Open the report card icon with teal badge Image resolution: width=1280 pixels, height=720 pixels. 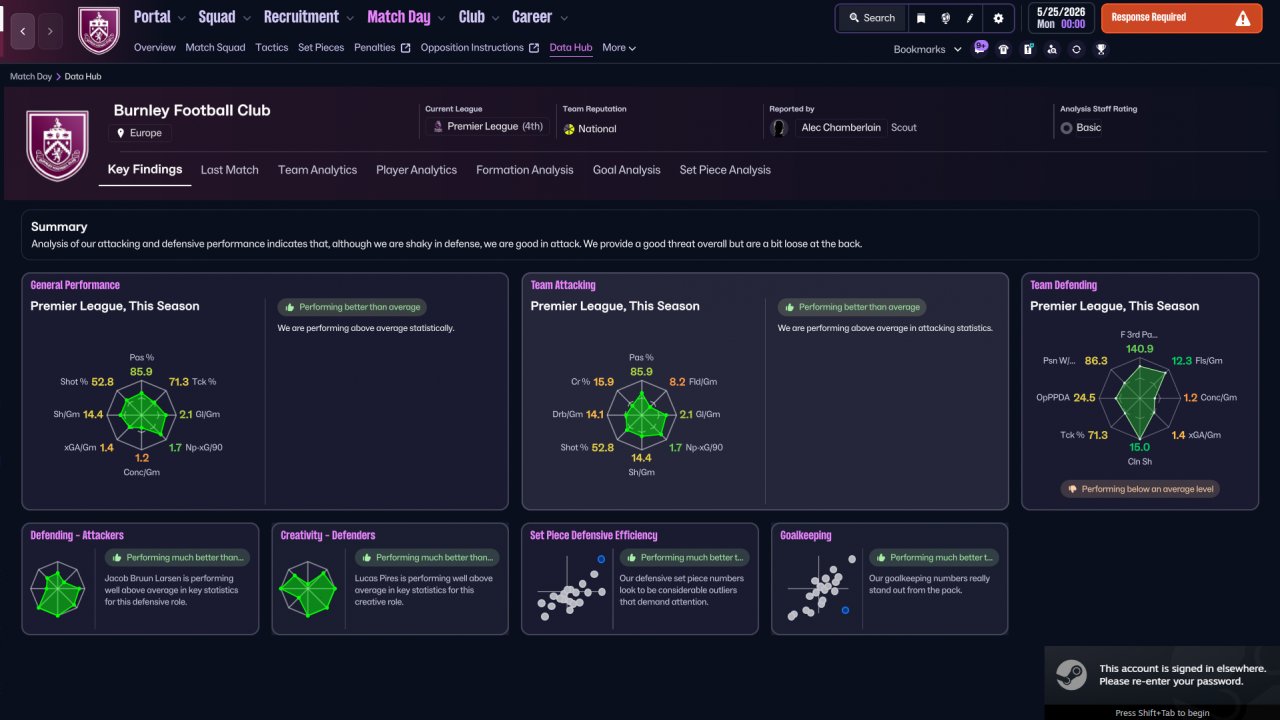(1028, 49)
